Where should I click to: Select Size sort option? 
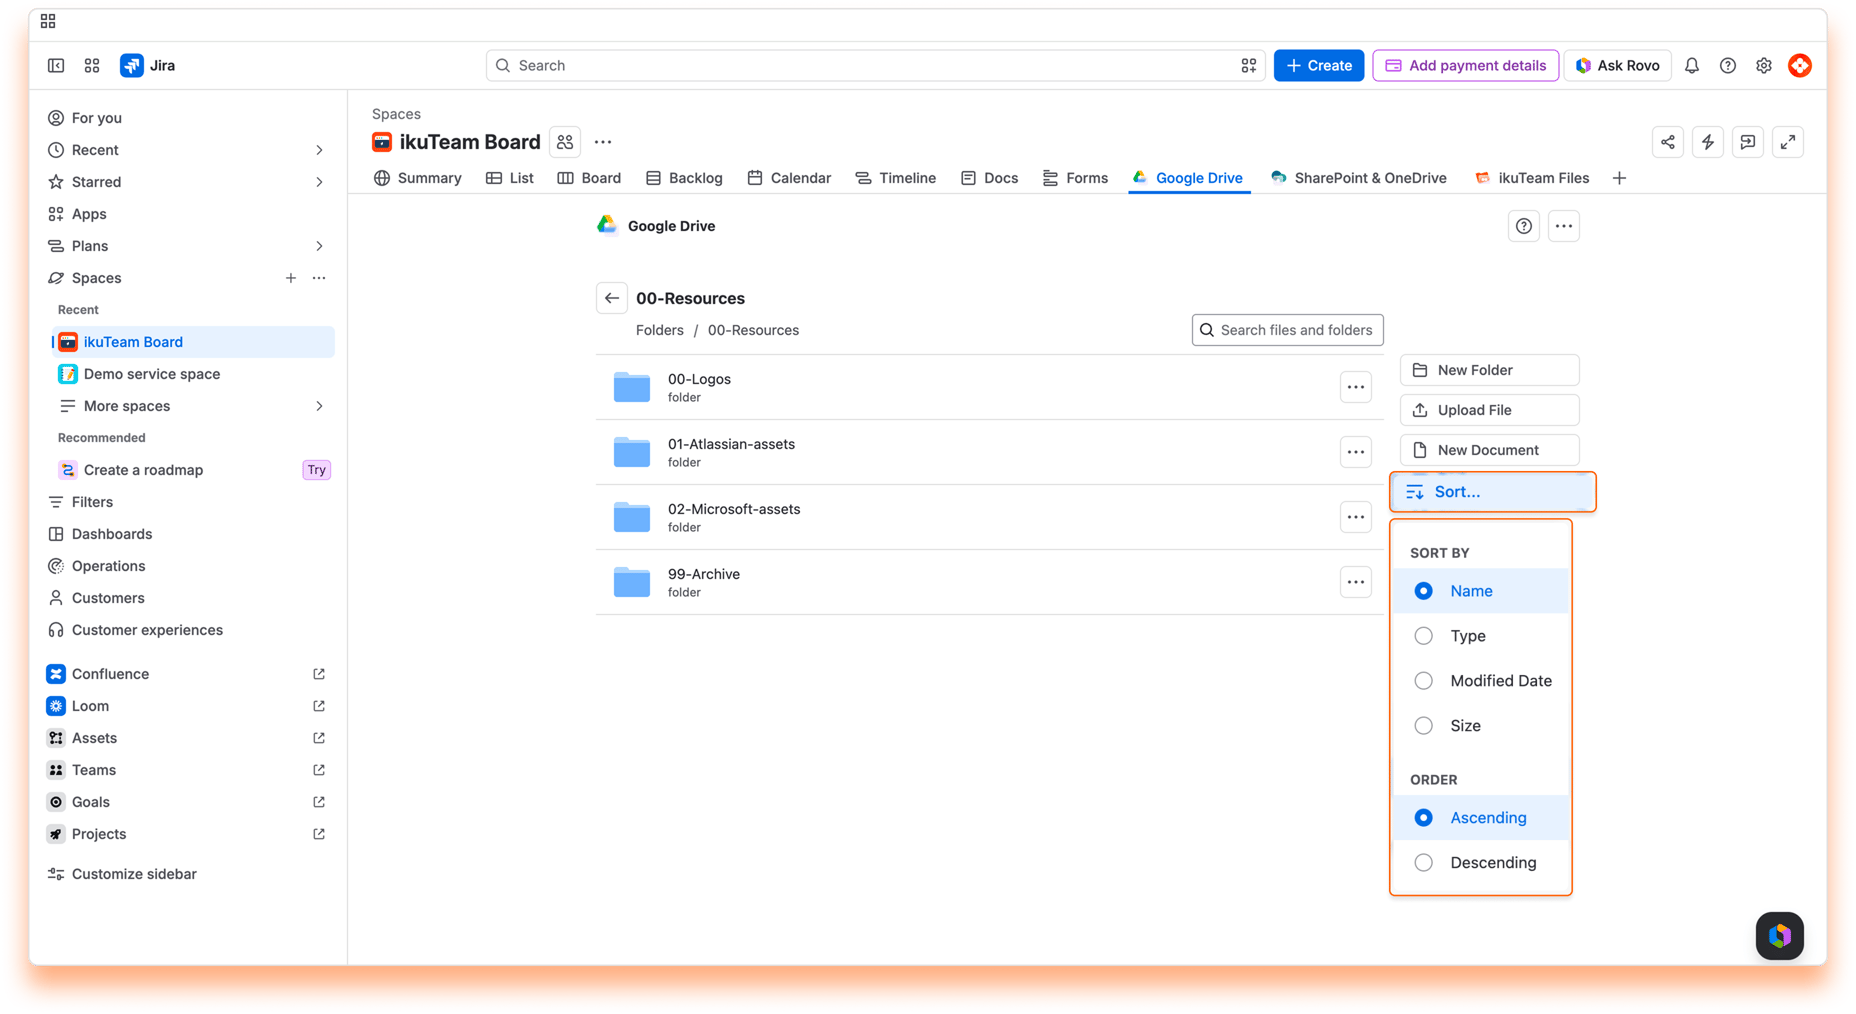[1480, 726]
